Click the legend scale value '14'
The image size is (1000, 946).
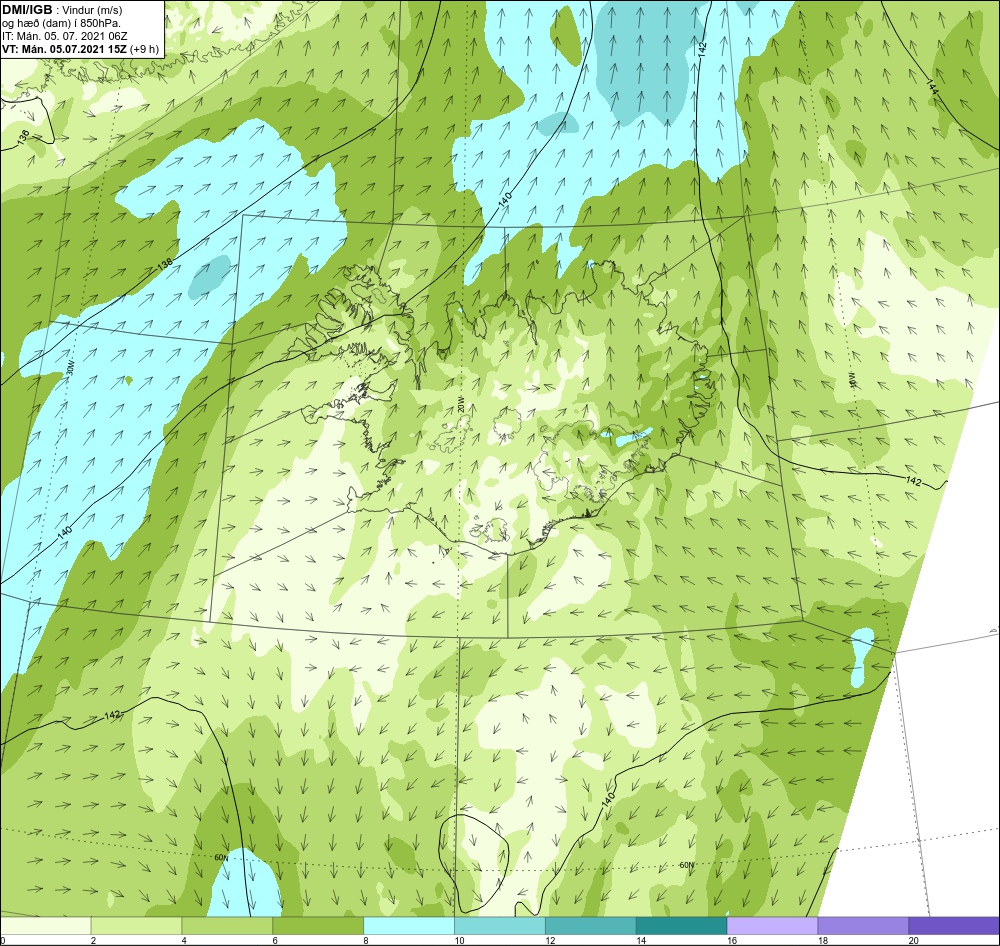pyautogui.click(x=640, y=940)
